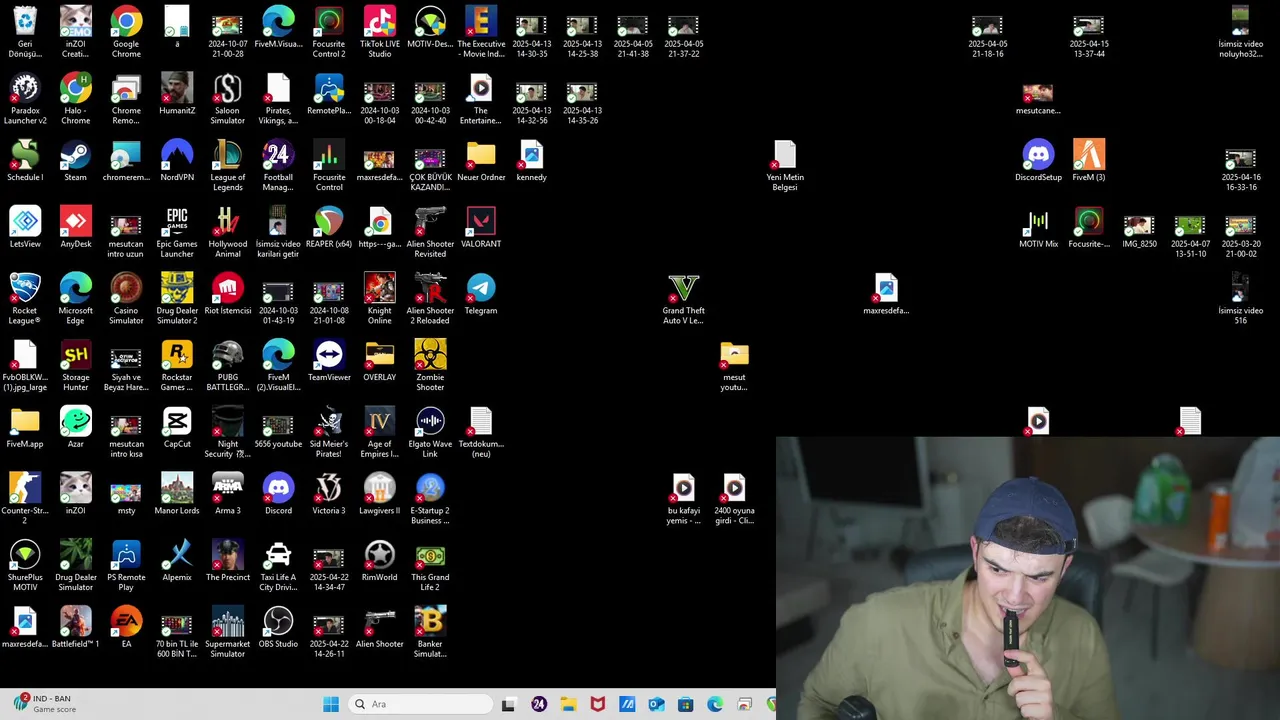1280x720 pixels.
Task: Open the TikTok LIVE Studio shortcut
Action: (x=379, y=32)
